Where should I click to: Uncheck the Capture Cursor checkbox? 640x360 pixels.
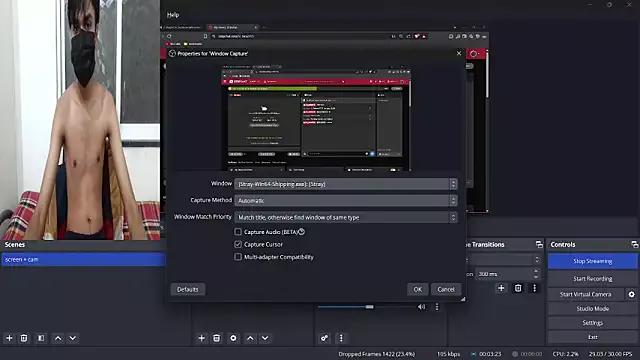(238, 244)
